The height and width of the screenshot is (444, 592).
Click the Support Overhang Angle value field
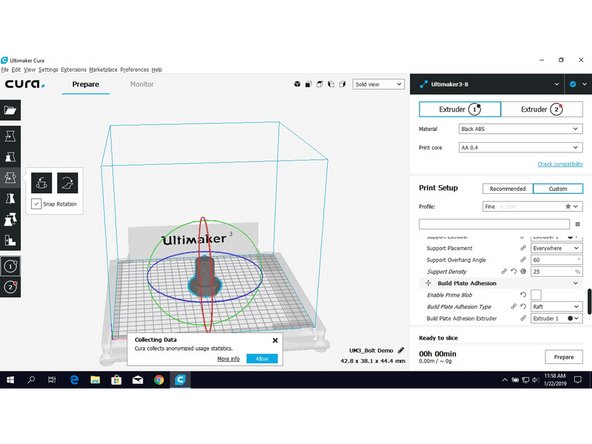pos(557,260)
